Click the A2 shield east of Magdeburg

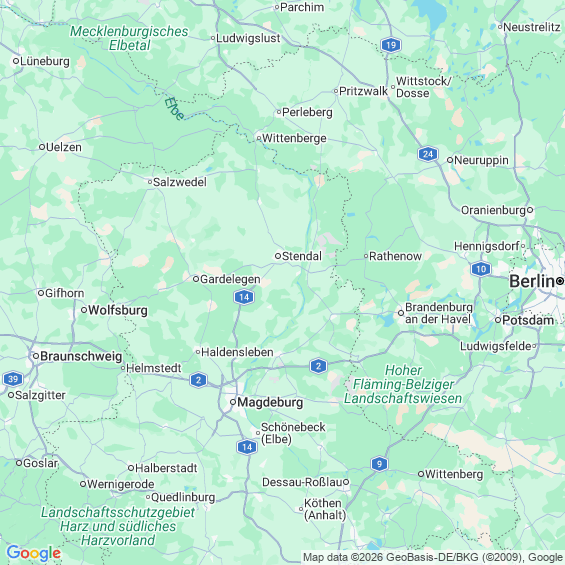pos(318,366)
